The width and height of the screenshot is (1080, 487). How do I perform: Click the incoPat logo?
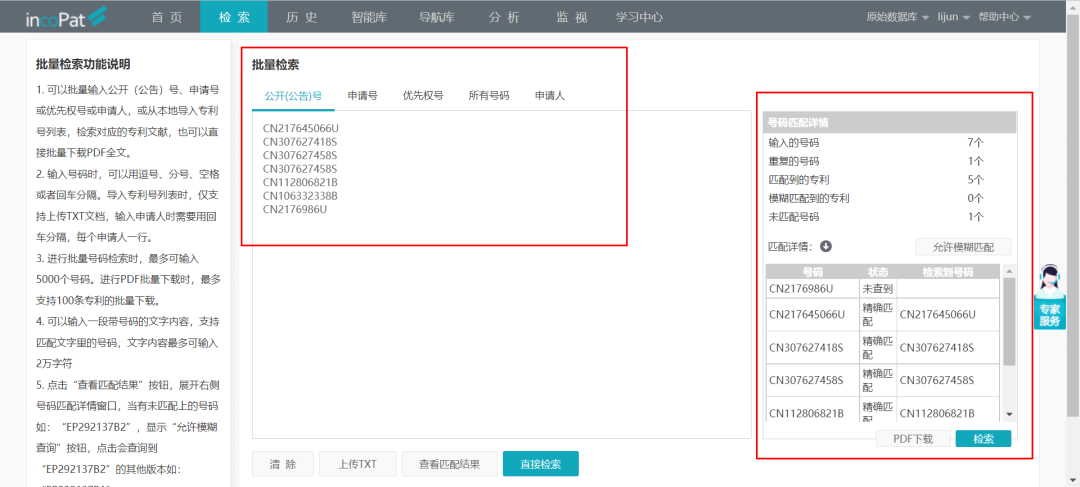(x=66, y=17)
